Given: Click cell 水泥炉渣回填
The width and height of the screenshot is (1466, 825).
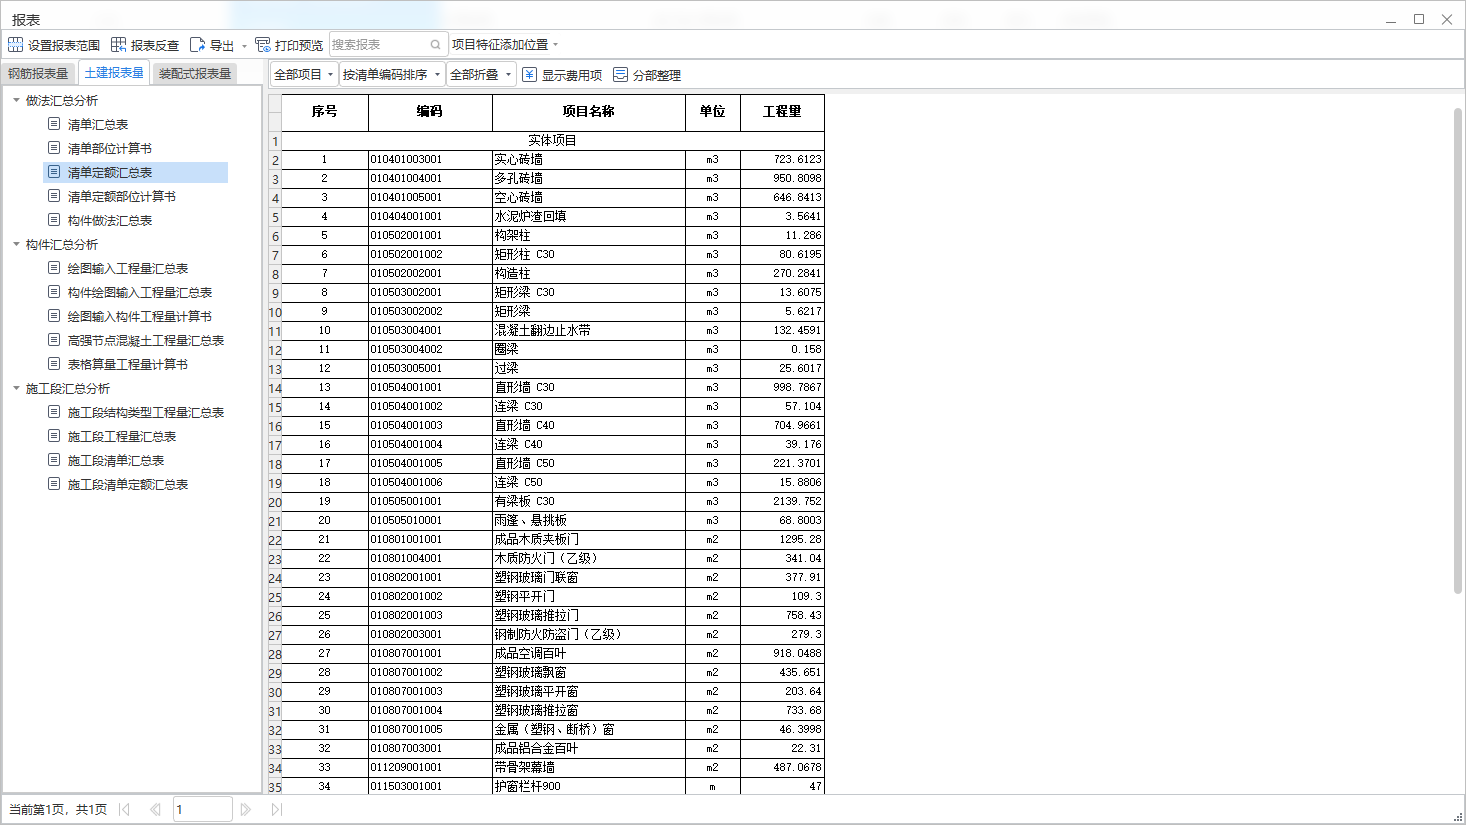Looking at the screenshot, I should coord(589,216).
